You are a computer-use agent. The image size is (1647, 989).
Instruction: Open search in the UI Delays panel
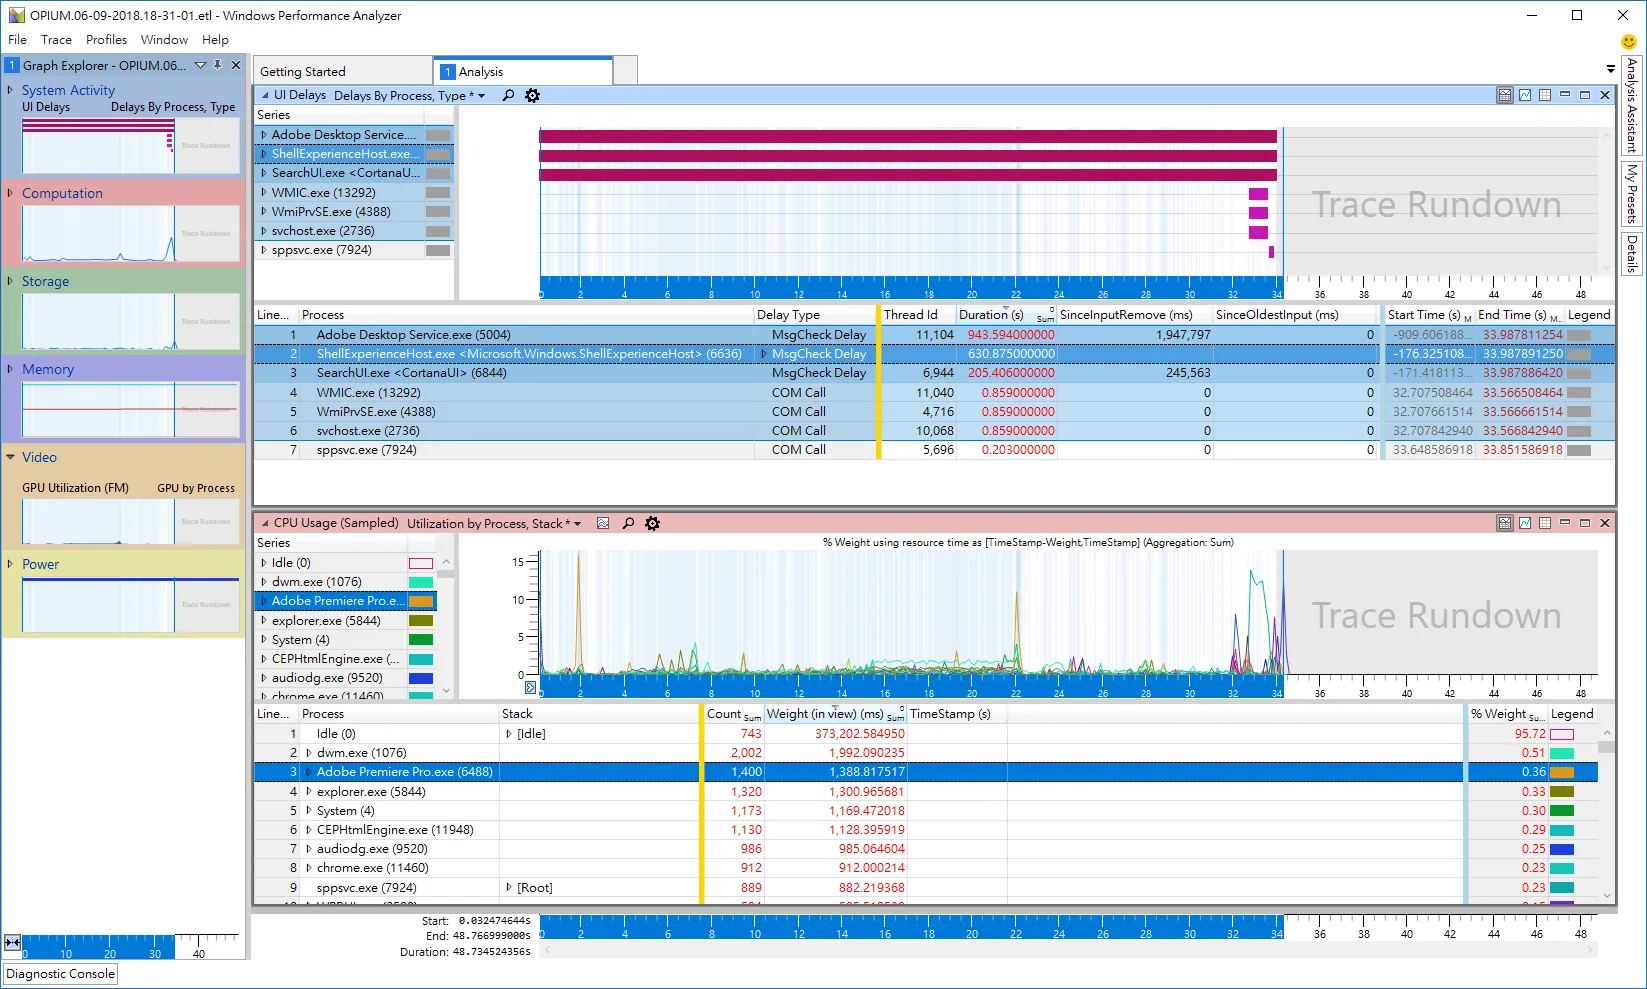[508, 96]
